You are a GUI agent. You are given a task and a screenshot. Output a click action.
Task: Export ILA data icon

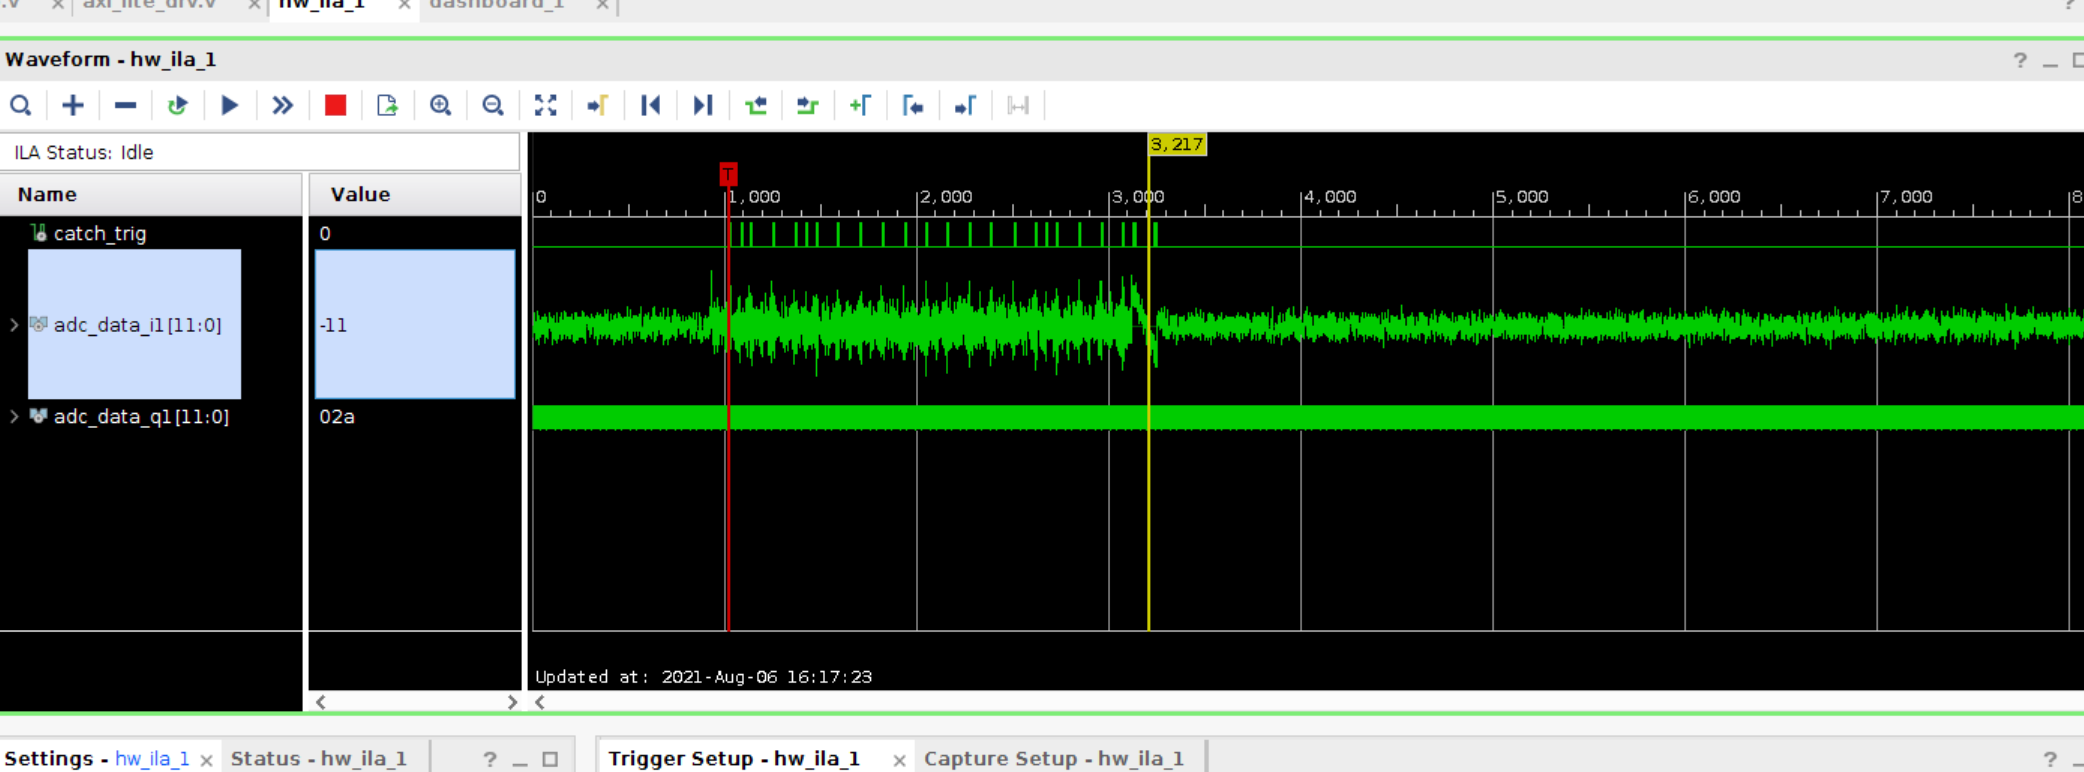pos(387,105)
